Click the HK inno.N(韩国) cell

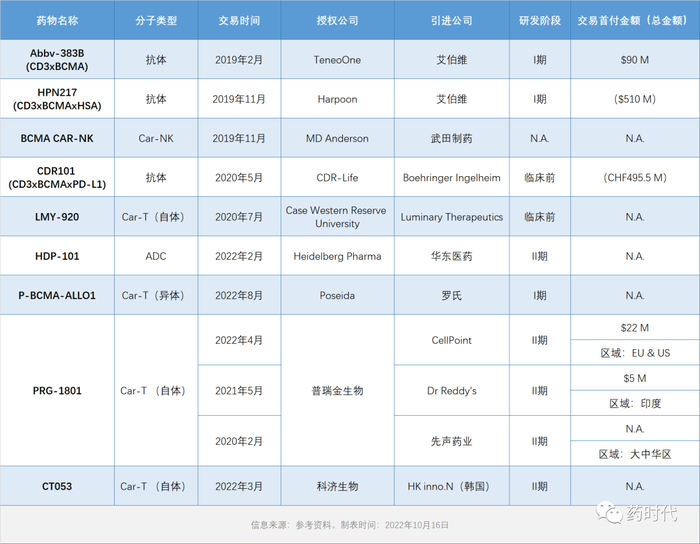coord(452,486)
